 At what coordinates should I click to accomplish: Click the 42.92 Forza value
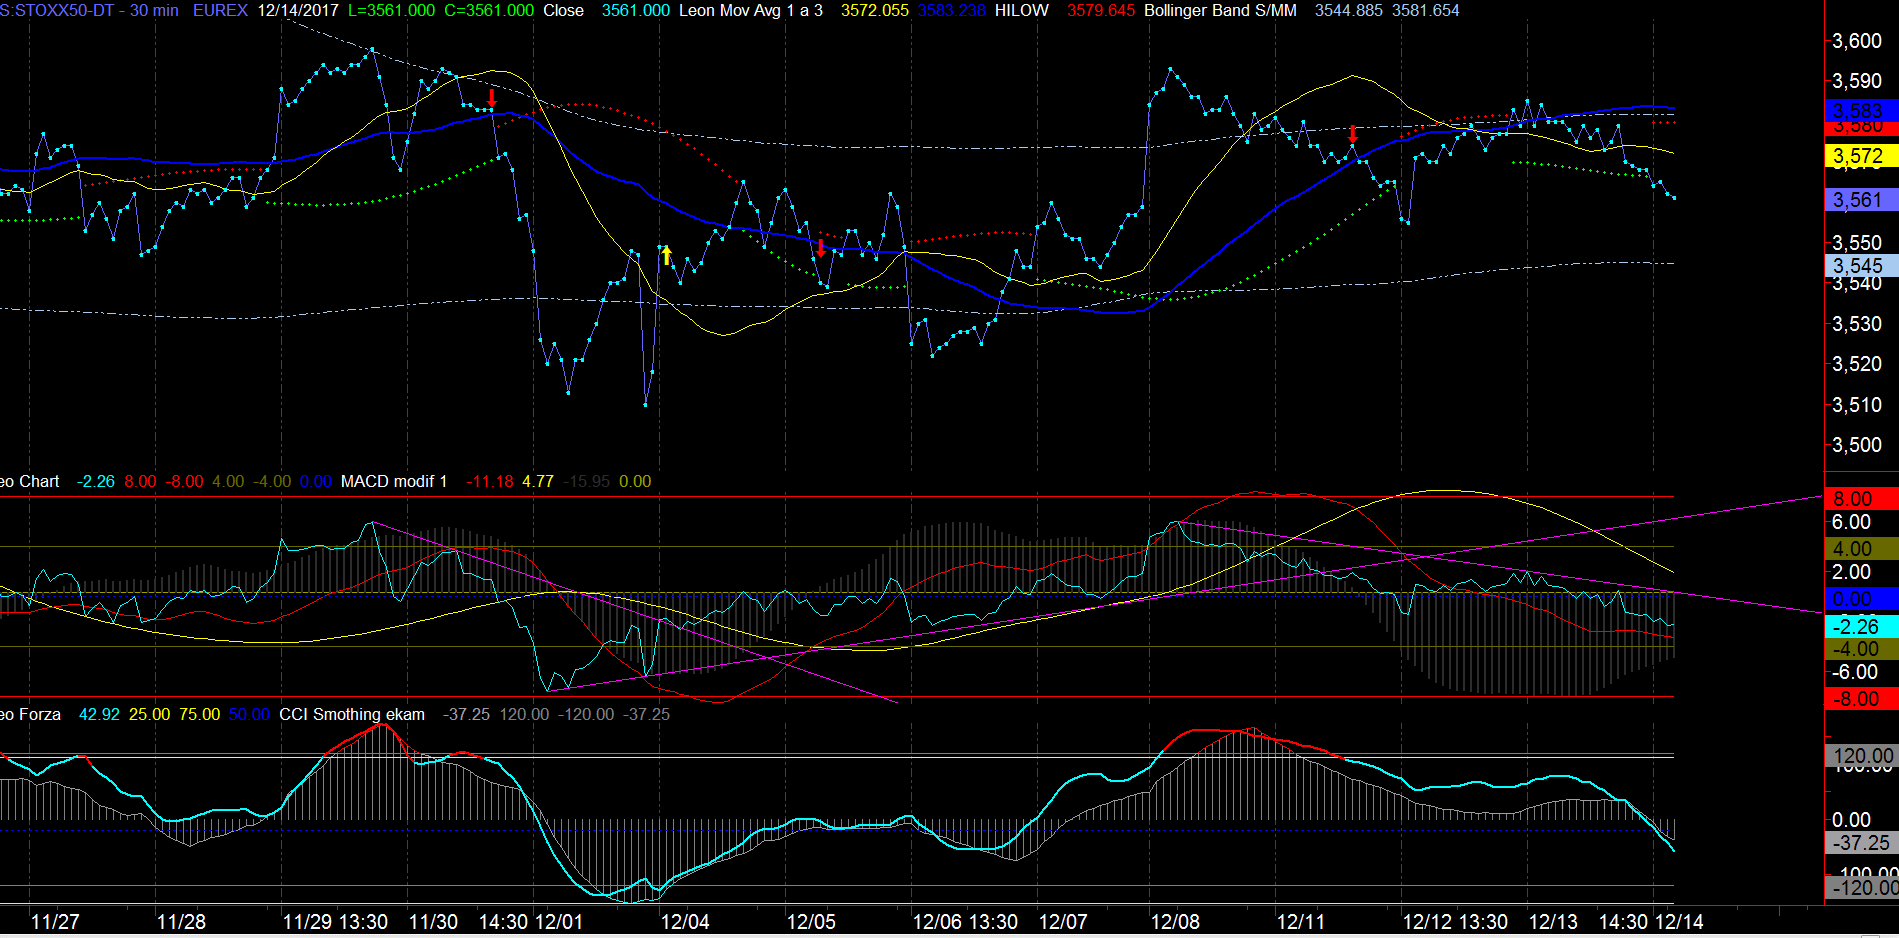[x=99, y=714]
